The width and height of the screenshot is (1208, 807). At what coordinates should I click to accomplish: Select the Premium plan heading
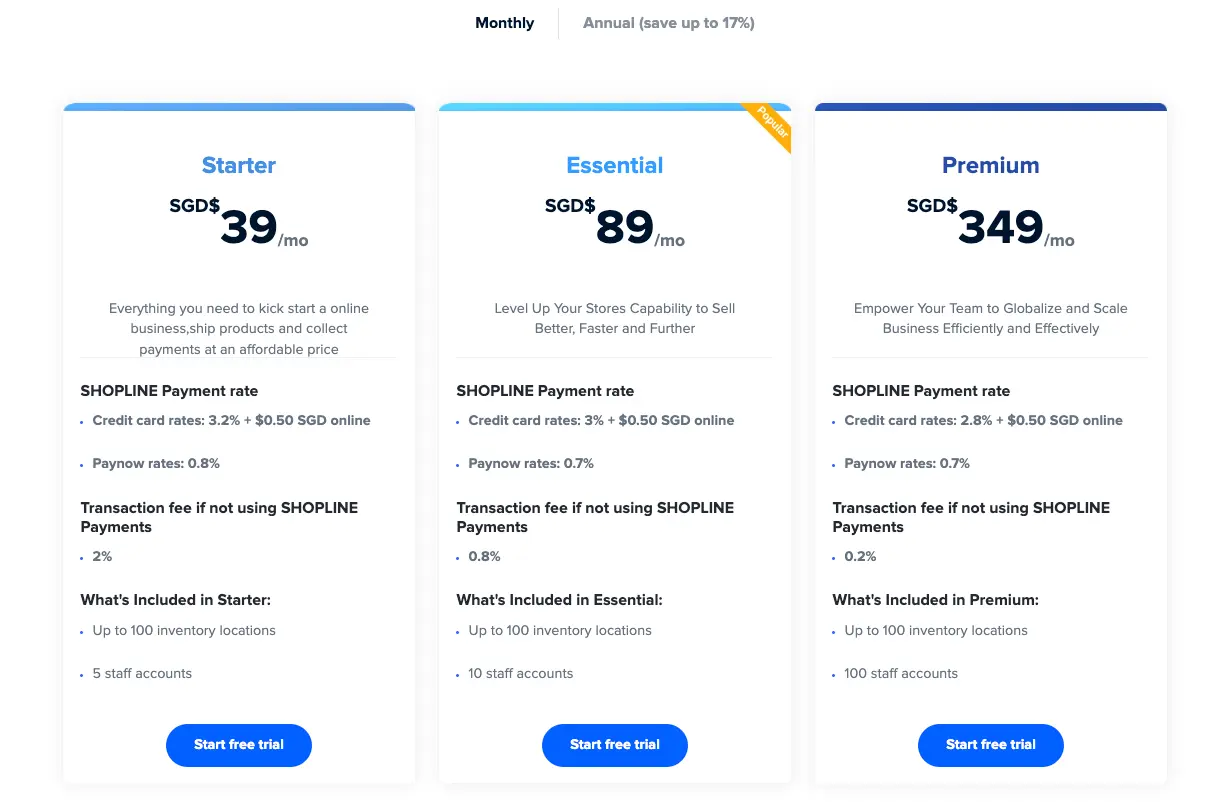tap(990, 165)
